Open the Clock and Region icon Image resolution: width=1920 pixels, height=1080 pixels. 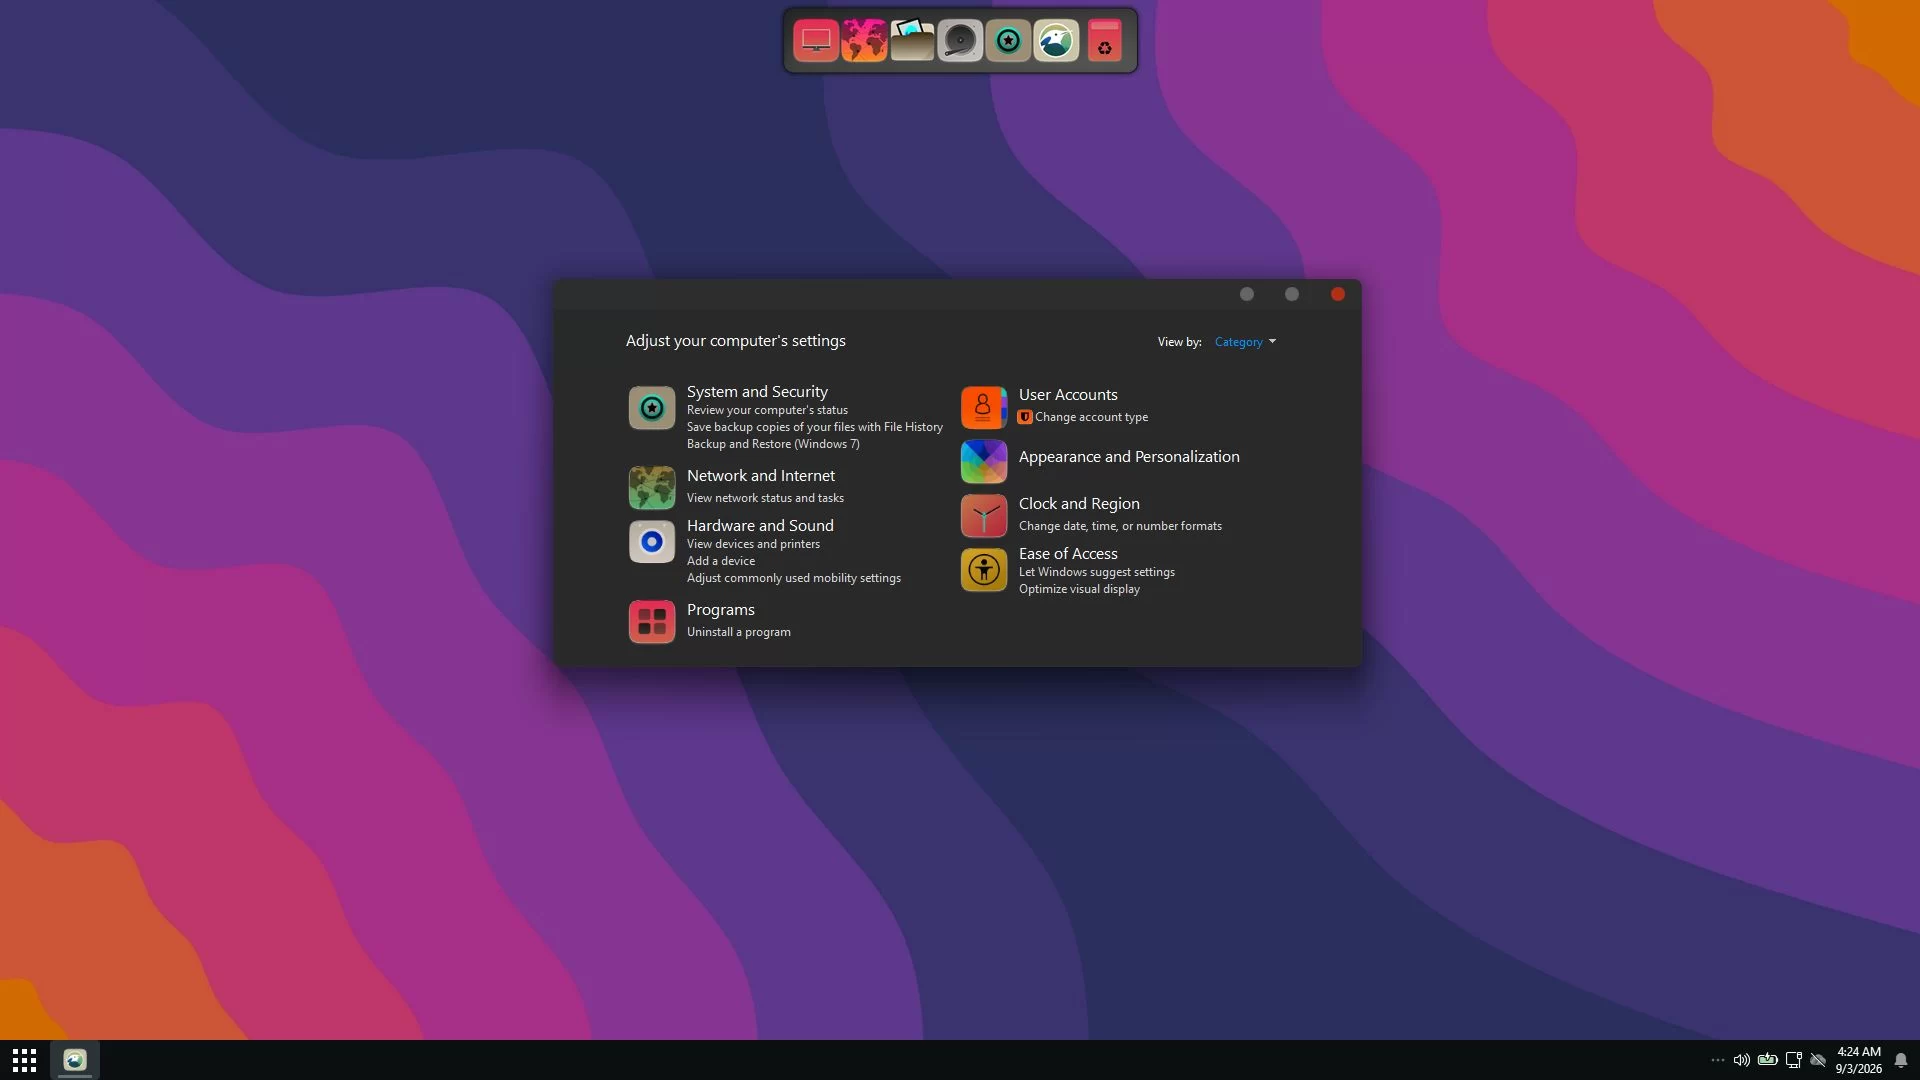[983, 516]
